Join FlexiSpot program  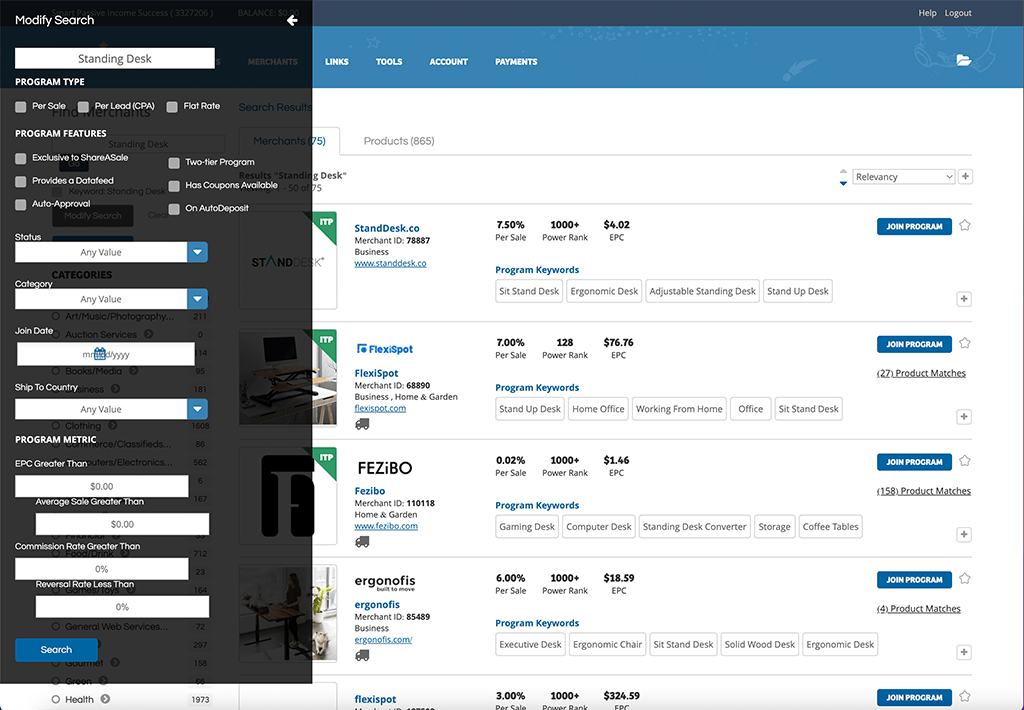(914, 344)
